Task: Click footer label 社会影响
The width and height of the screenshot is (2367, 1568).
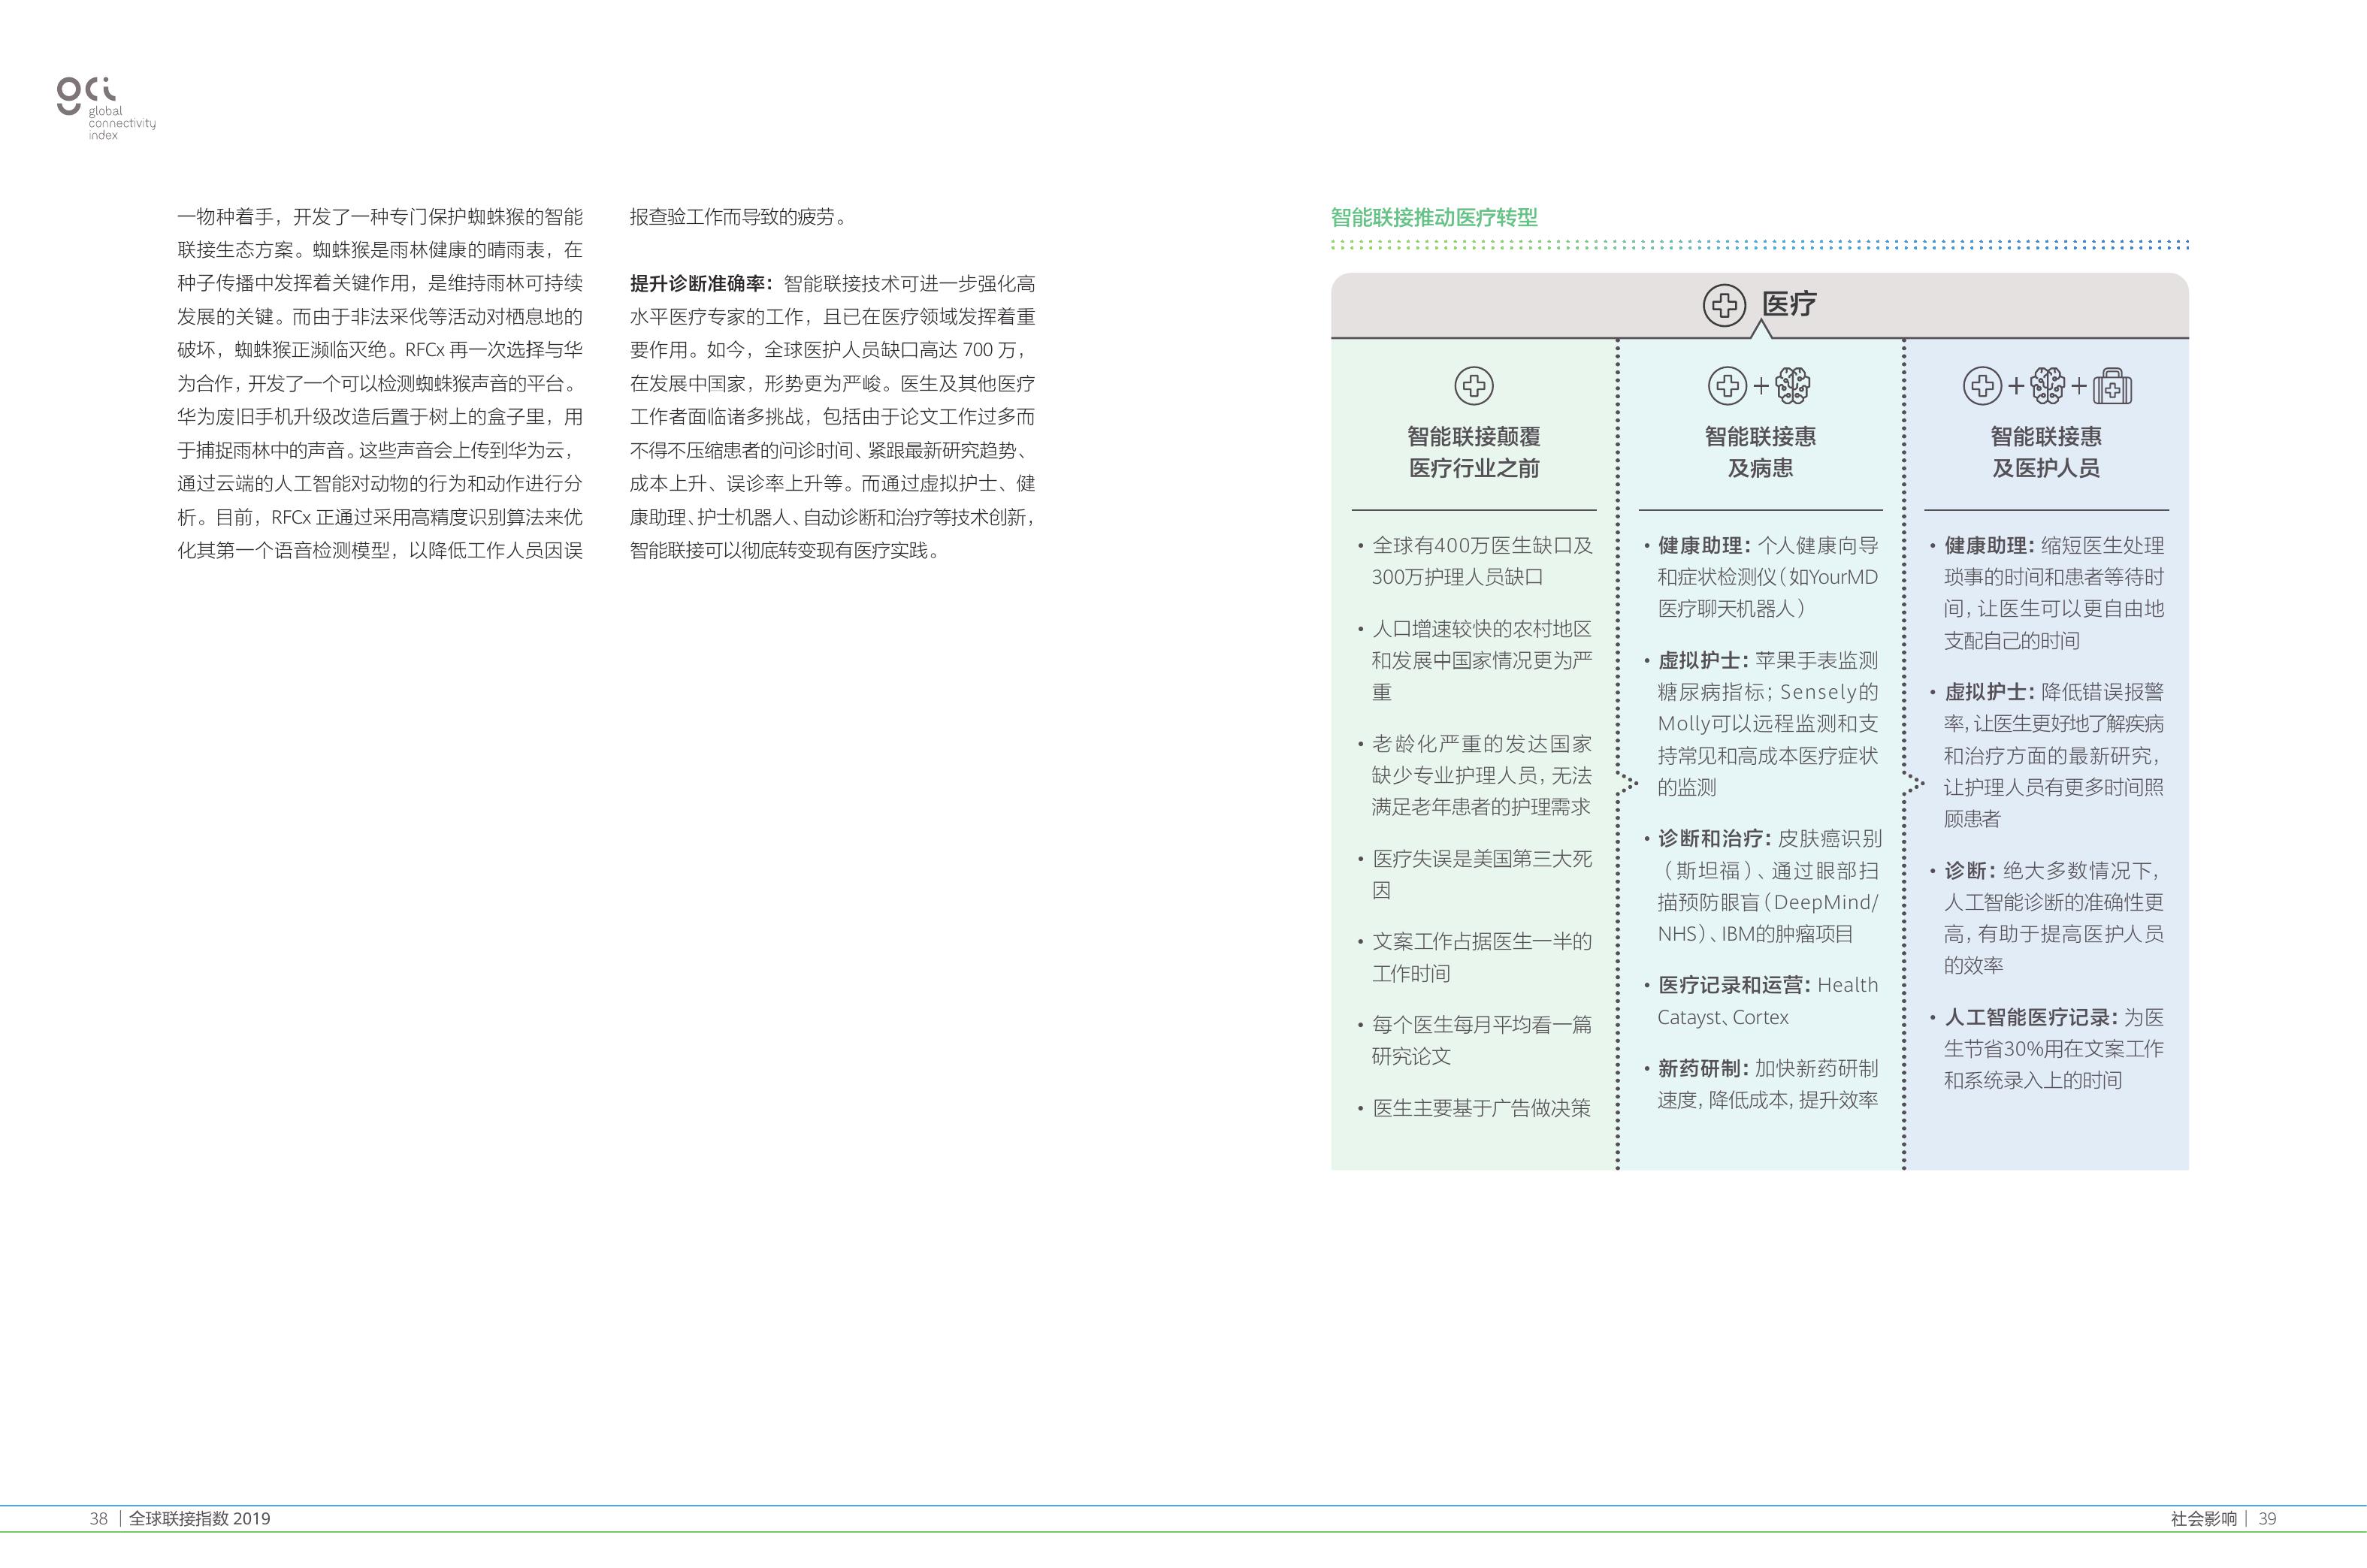Action: (2203, 1518)
